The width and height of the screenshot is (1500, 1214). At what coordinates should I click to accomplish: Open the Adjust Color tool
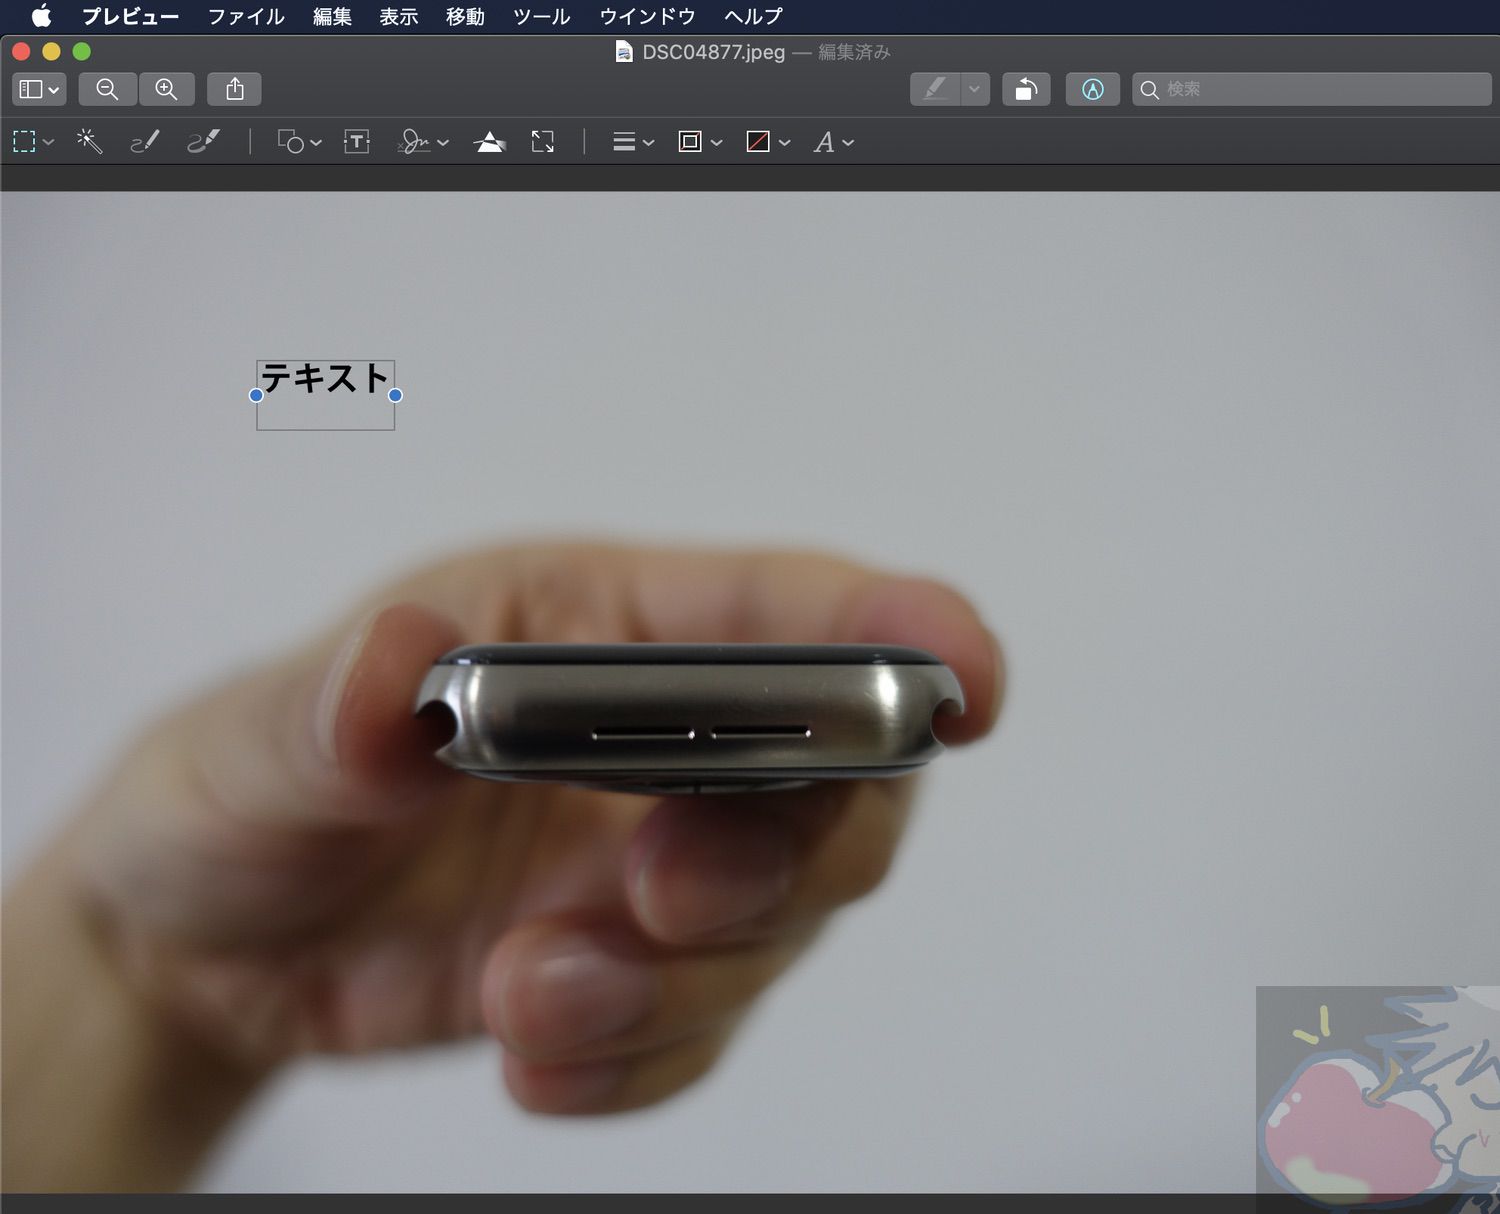pos(489,142)
